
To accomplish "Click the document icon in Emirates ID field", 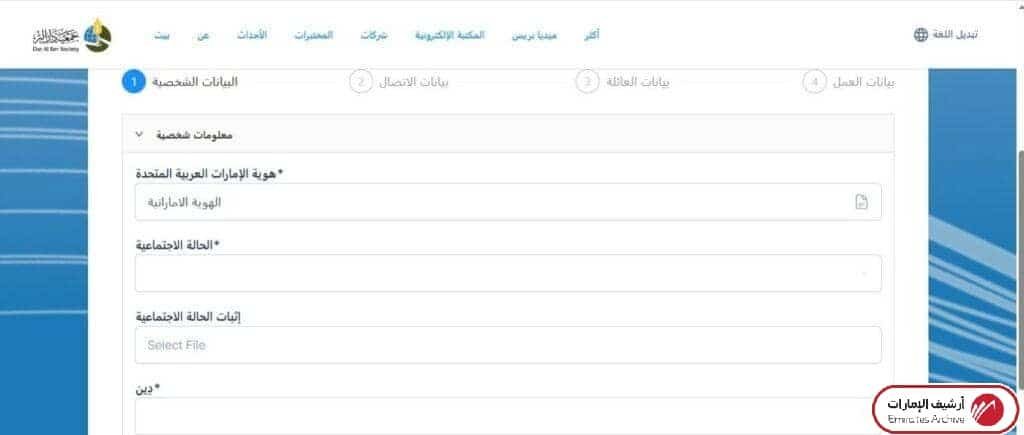I will click(x=861, y=202).
